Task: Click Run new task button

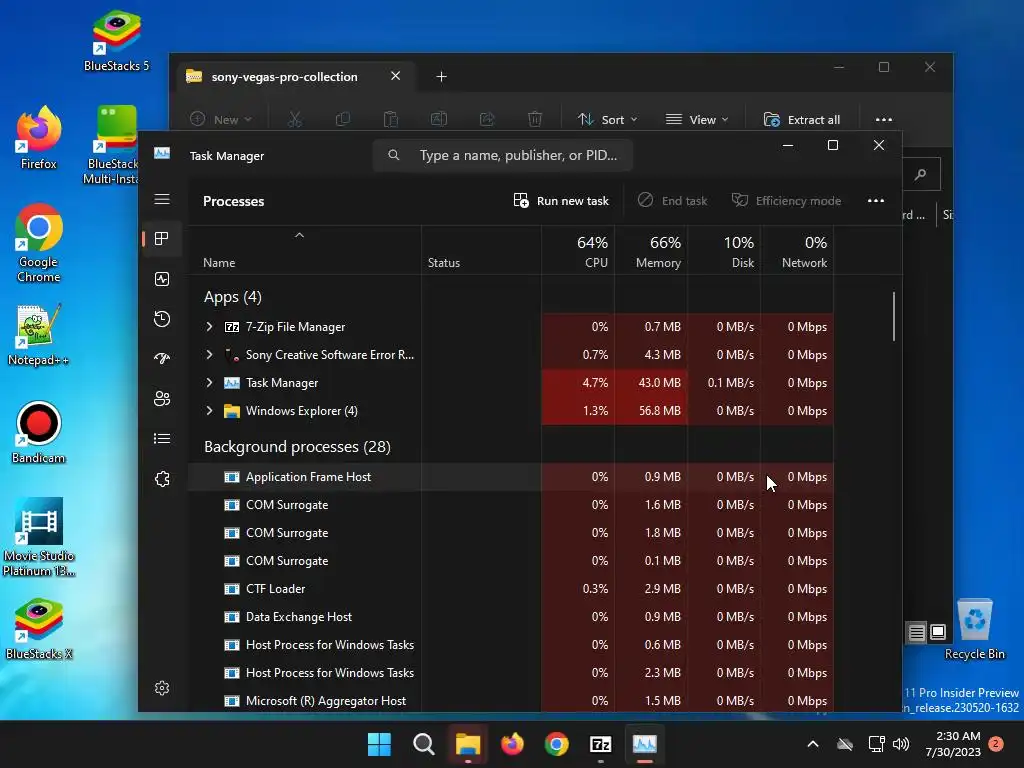Action: 561,200
